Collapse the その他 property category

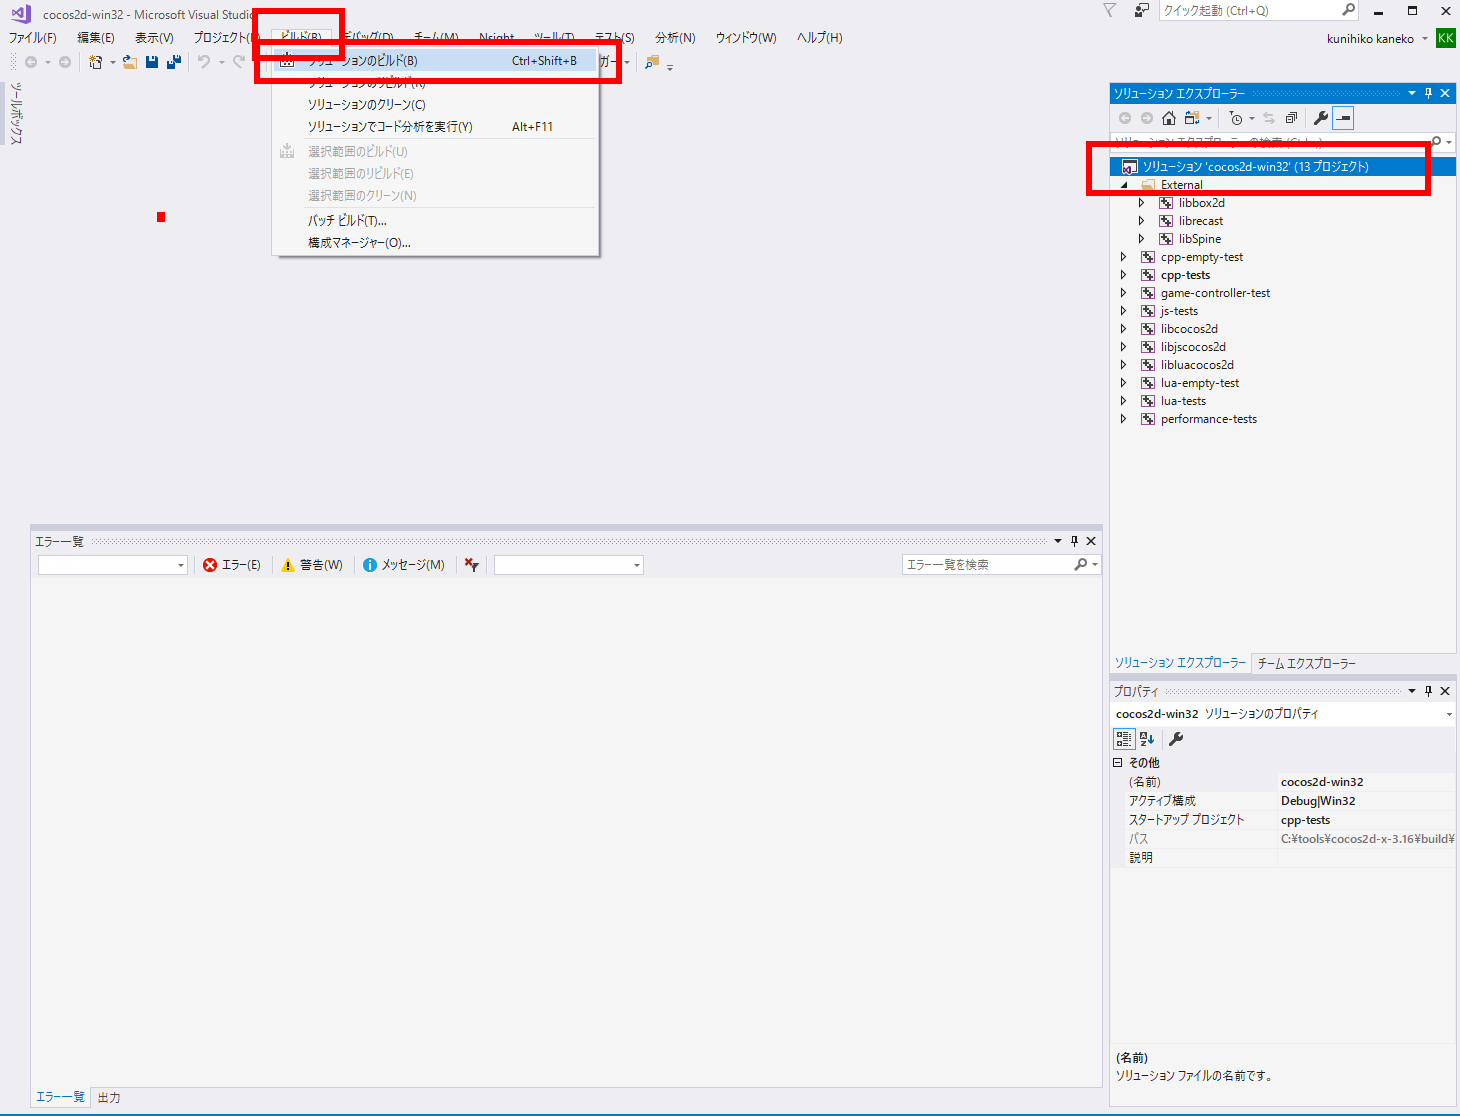(x=1118, y=762)
